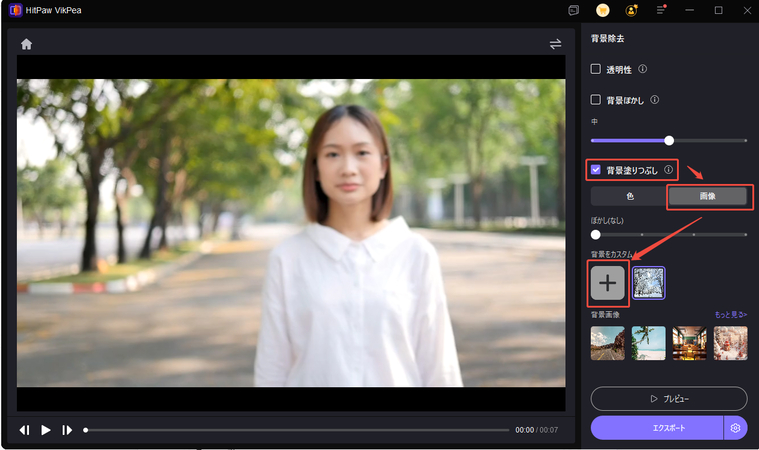This screenshot has height=450, width=759.
Task: Switch to the 色 tab
Action: (x=630, y=196)
